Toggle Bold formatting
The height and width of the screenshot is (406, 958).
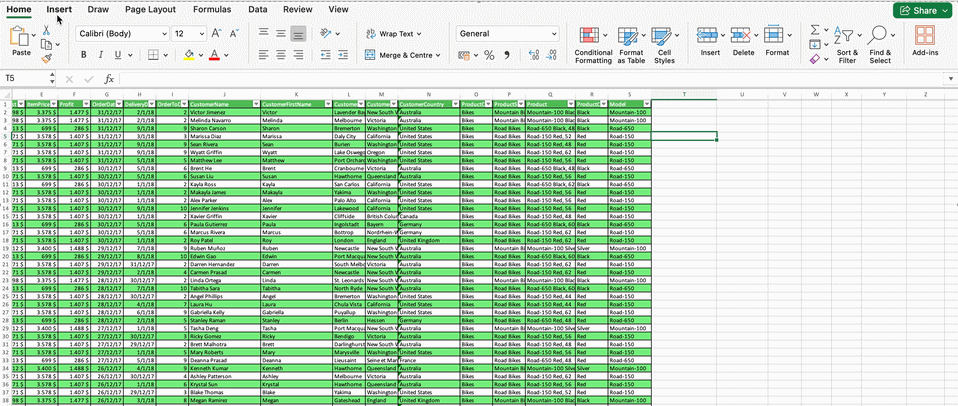(x=85, y=55)
